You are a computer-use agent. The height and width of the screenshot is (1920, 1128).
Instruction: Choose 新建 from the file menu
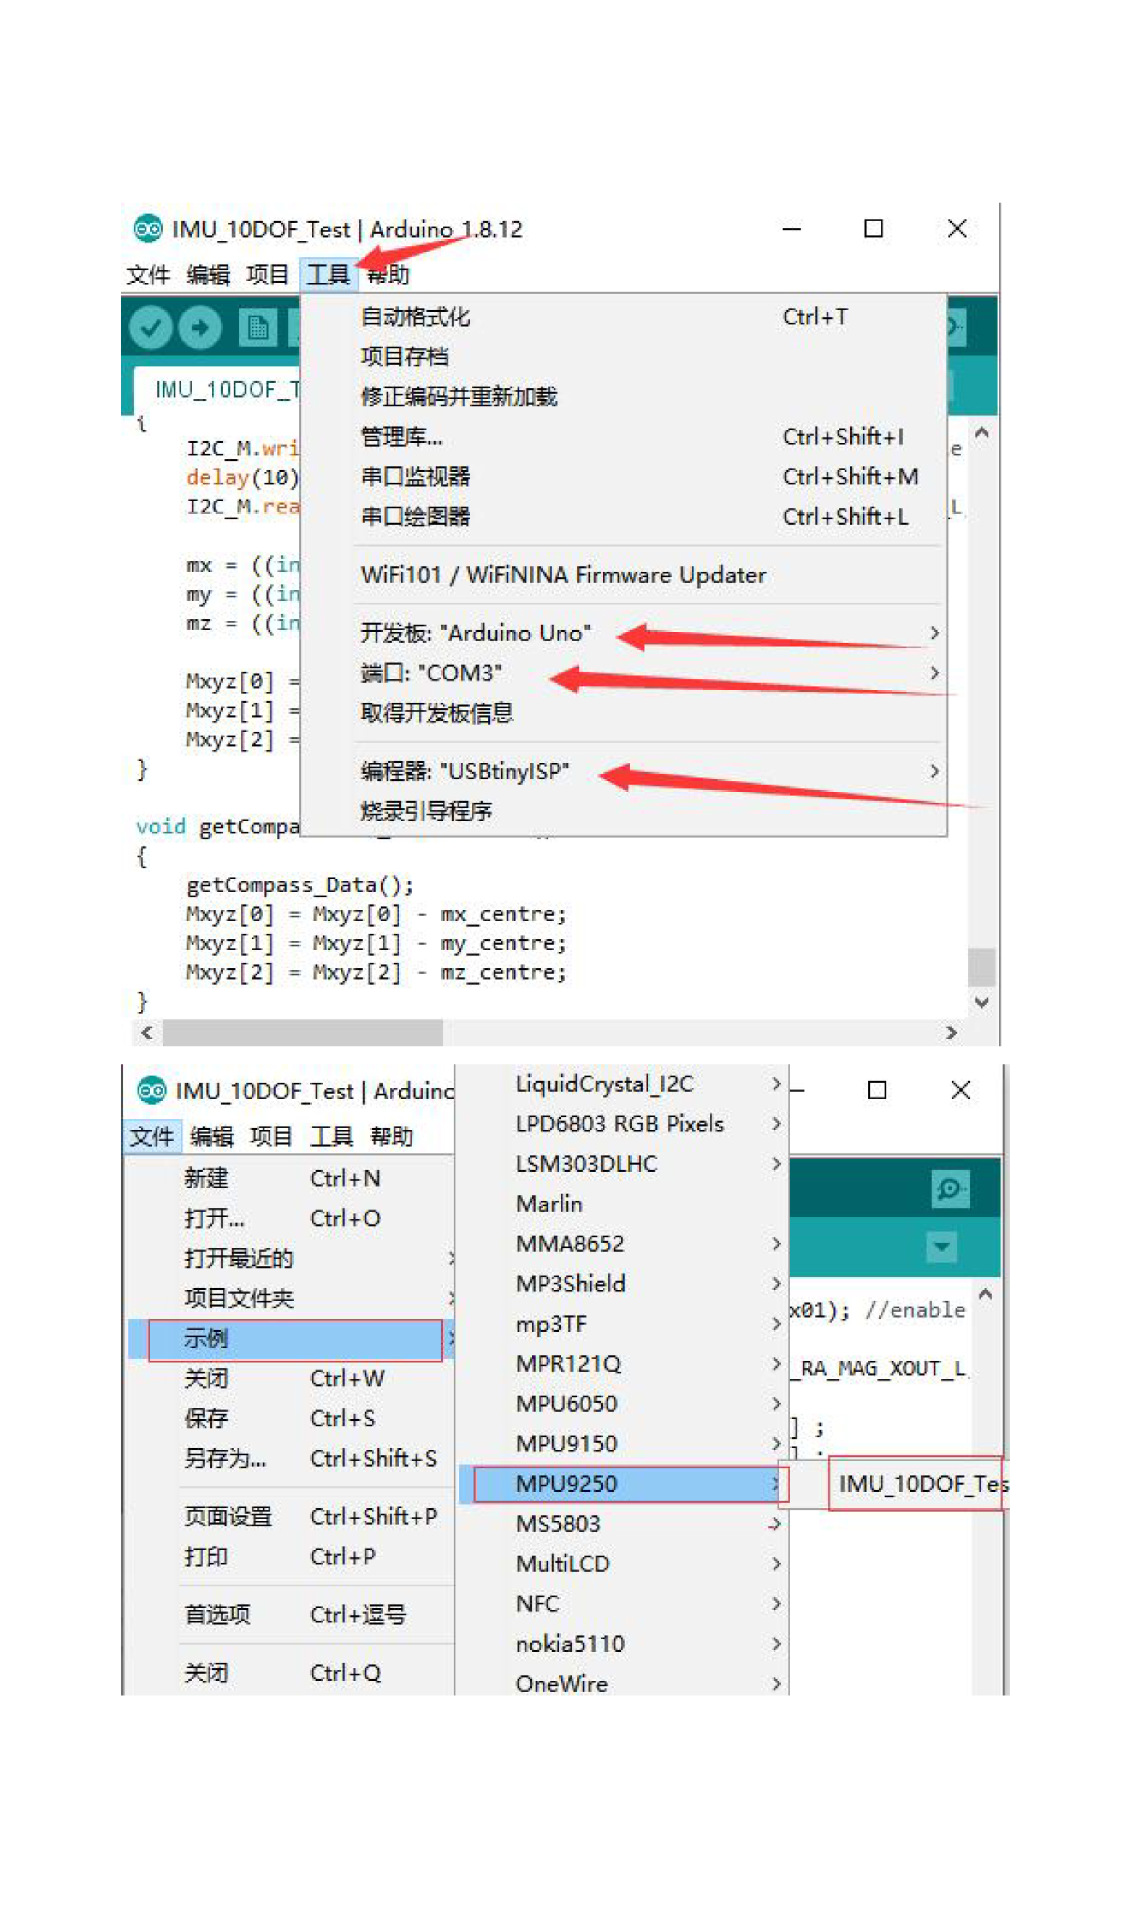291,1178
